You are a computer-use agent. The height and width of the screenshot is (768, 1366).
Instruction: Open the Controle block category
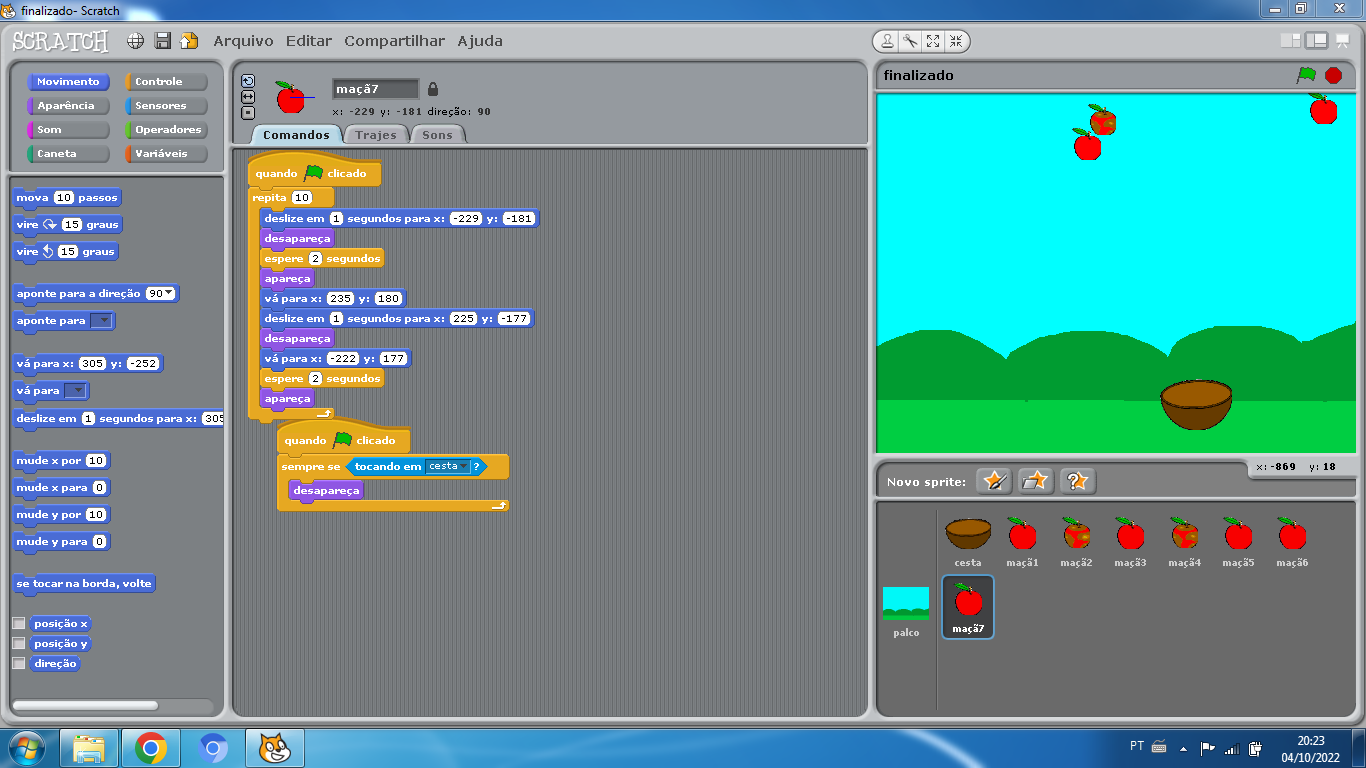[x=166, y=82]
